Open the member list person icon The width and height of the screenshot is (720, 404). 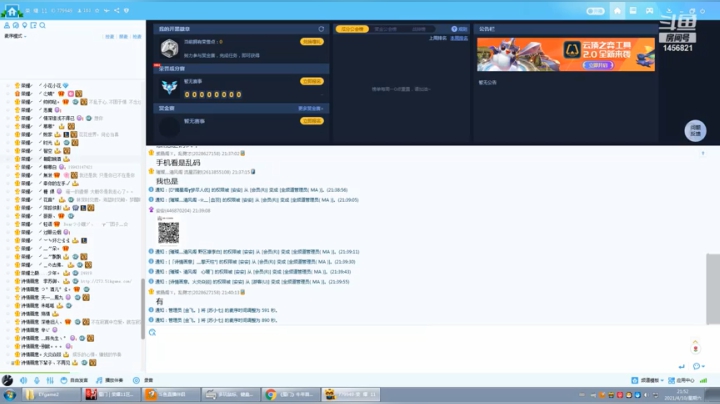point(7,25)
